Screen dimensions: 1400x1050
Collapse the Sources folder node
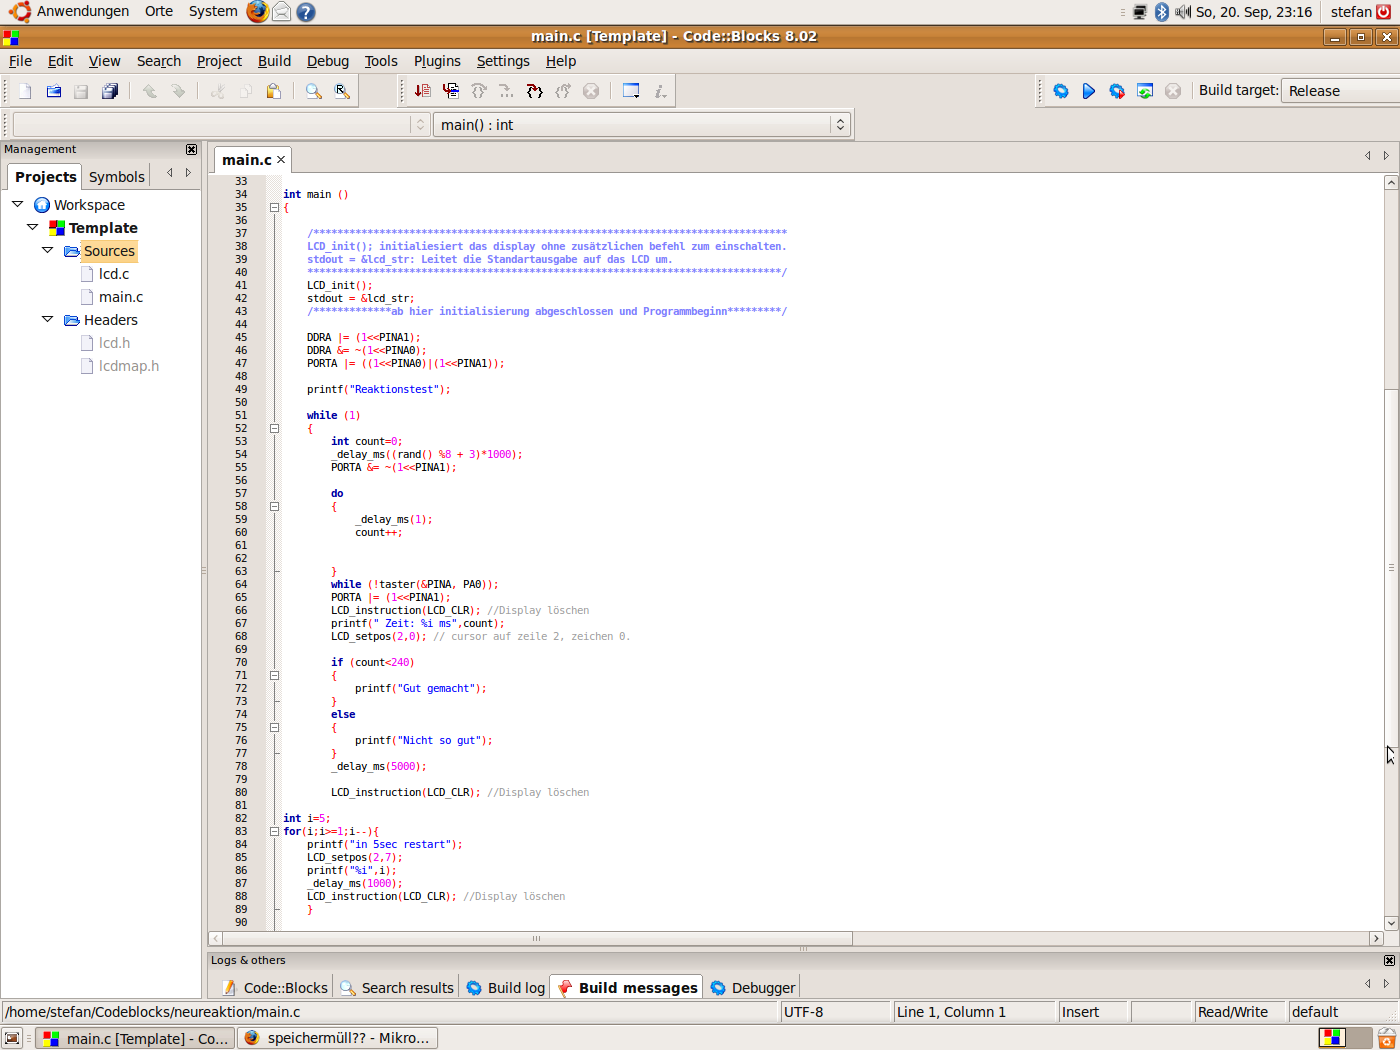[48, 250]
